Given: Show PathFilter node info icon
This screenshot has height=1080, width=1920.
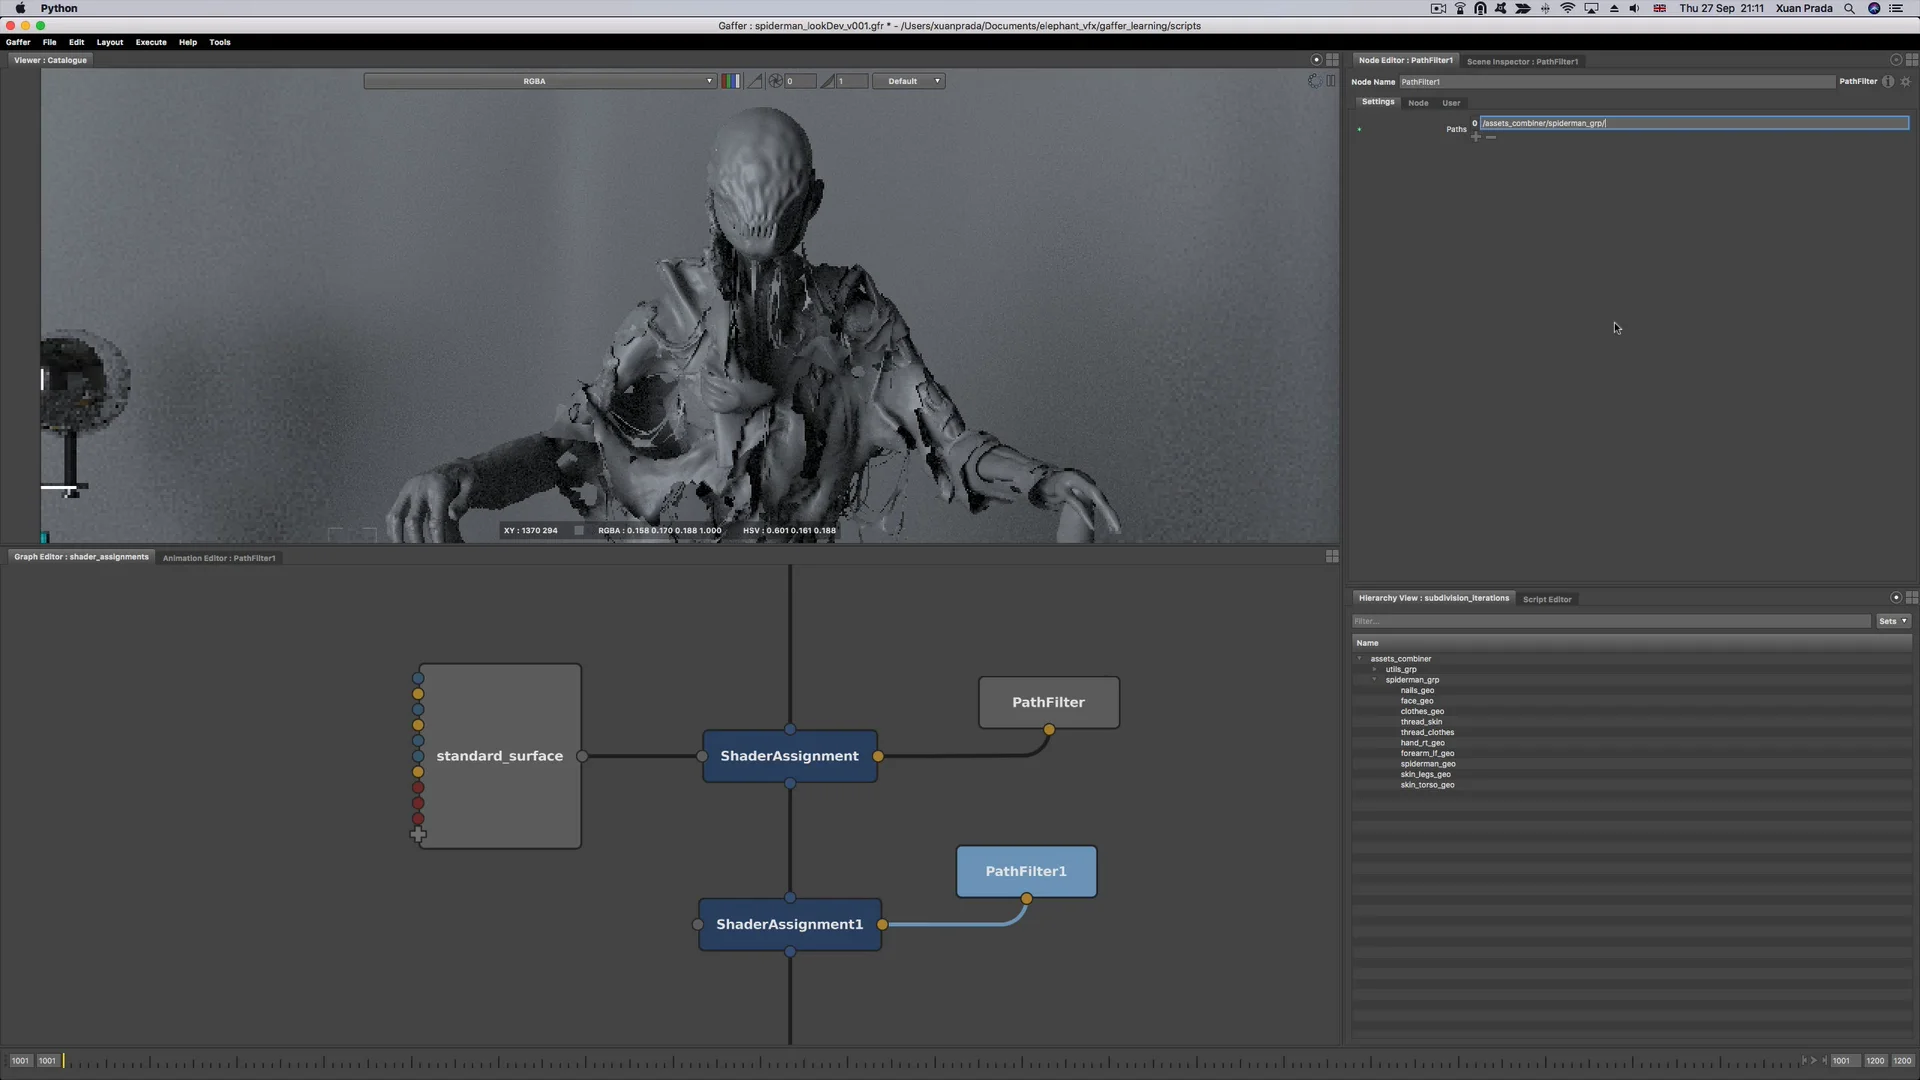Looking at the screenshot, I should point(1888,82).
